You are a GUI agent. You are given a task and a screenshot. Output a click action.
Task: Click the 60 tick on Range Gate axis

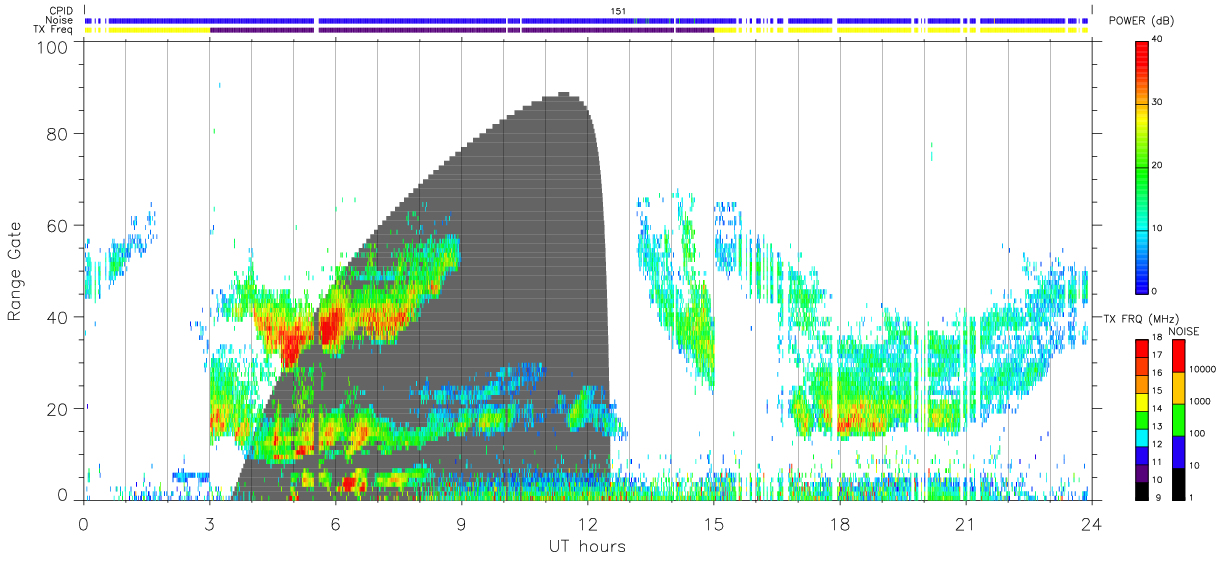[57, 226]
